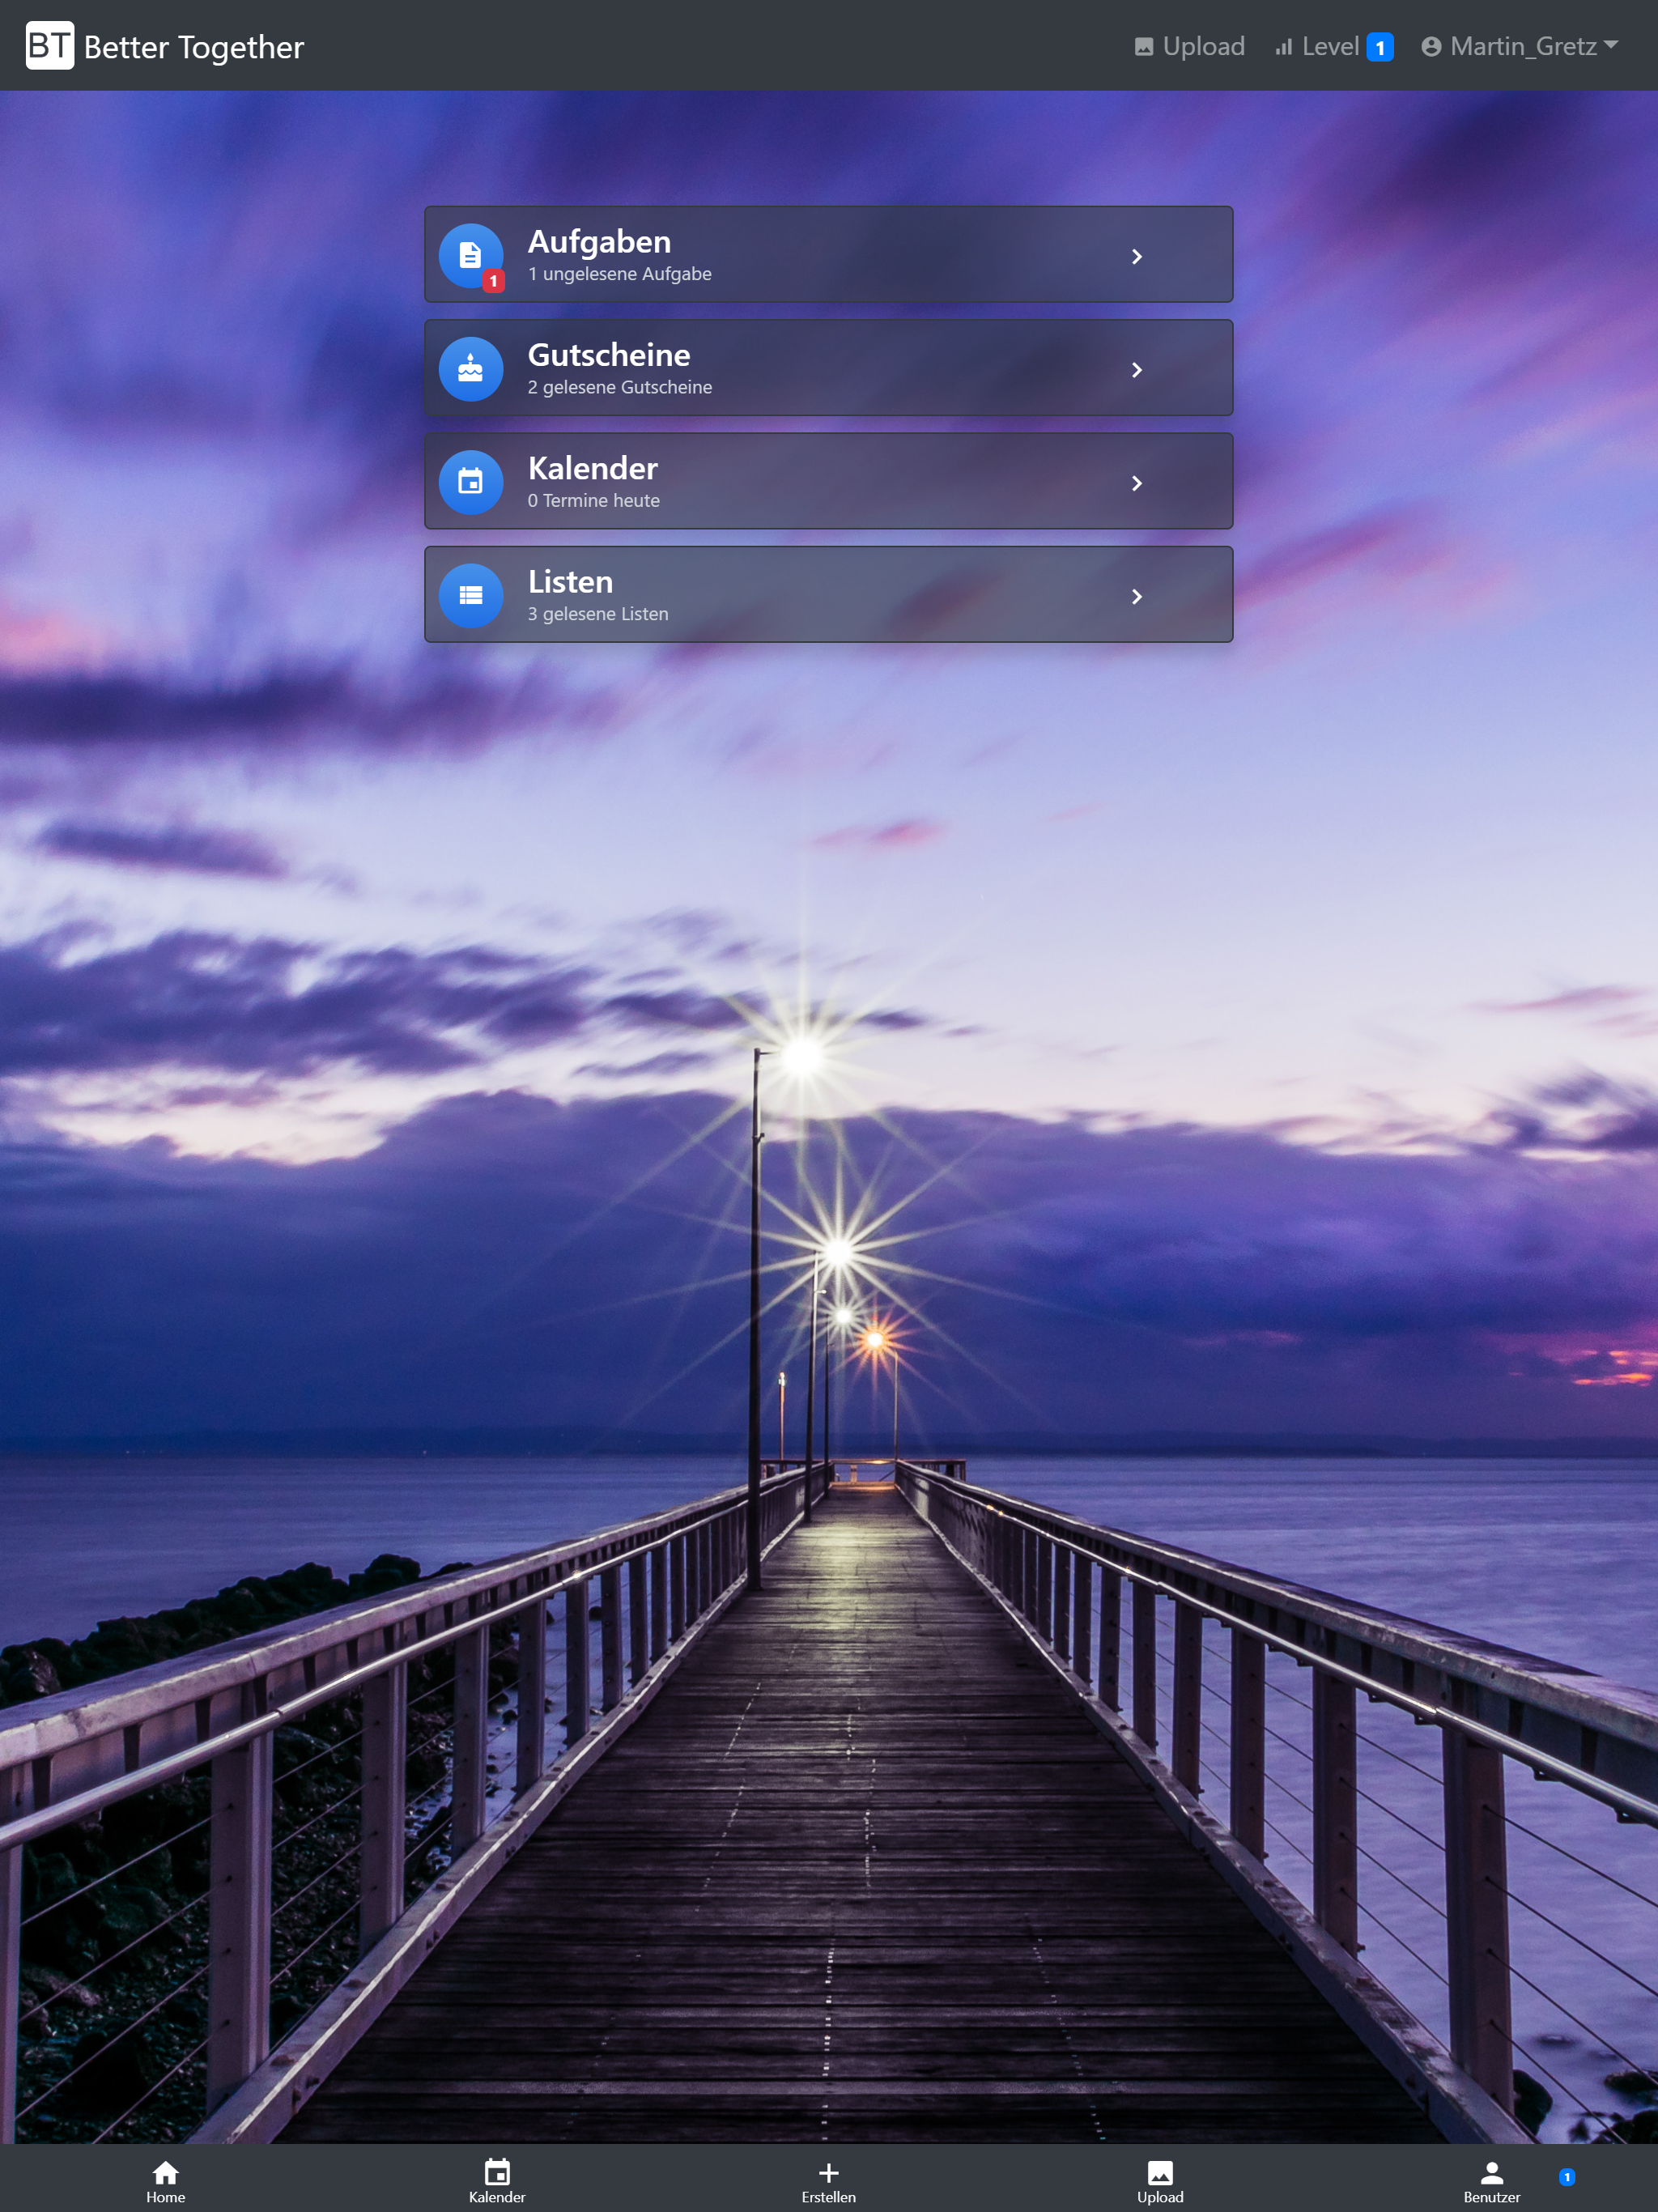This screenshot has height=2212, width=1658.
Task: Open the Kalender card heading
Action: coord(593,468)
